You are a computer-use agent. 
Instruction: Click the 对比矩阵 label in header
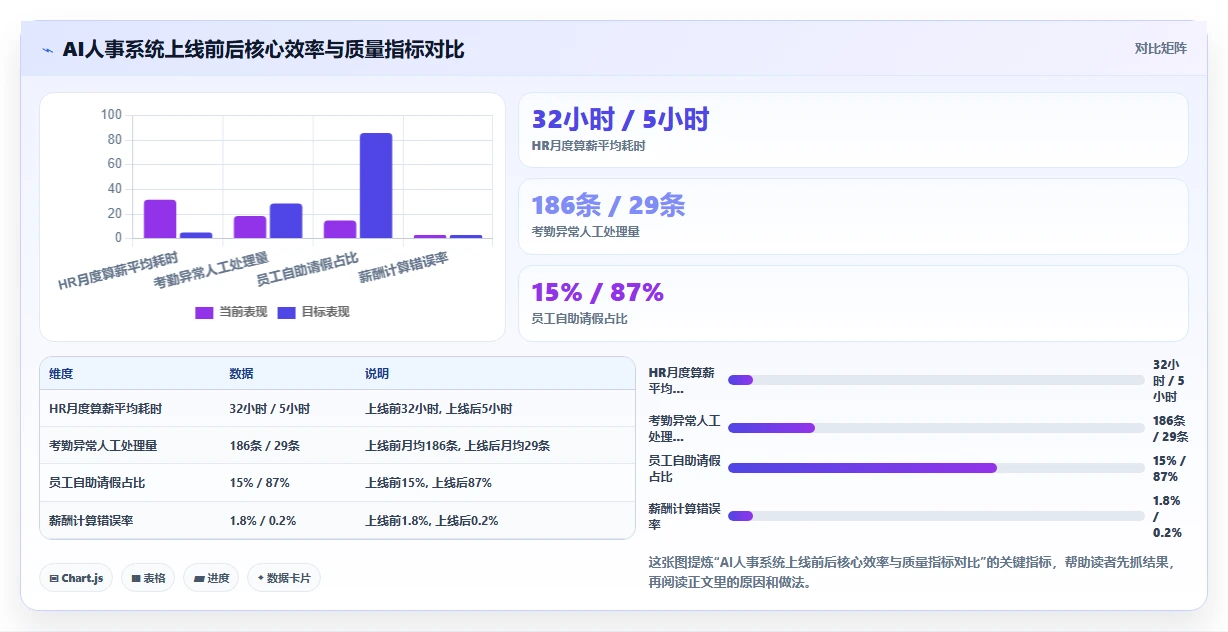pyautogui.click(x=1160, y=48)
